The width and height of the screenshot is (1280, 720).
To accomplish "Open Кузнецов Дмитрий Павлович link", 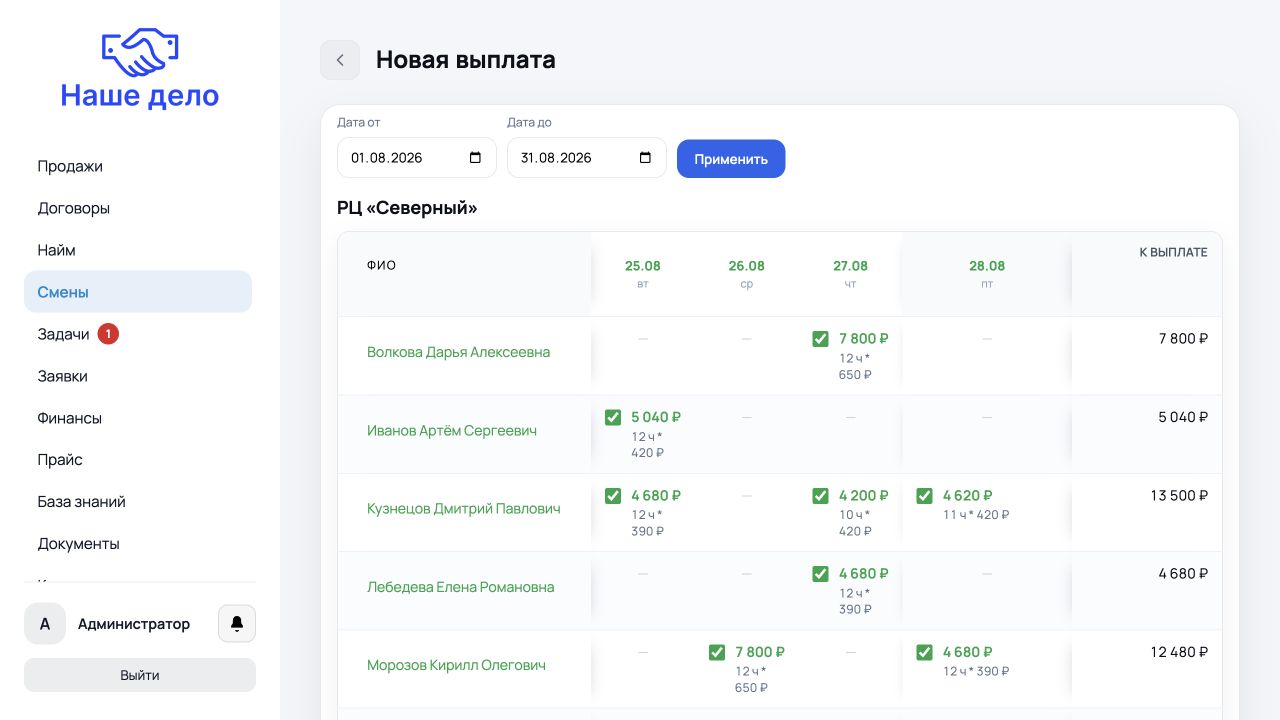I will pyautogui.click(x=463, y=508).
